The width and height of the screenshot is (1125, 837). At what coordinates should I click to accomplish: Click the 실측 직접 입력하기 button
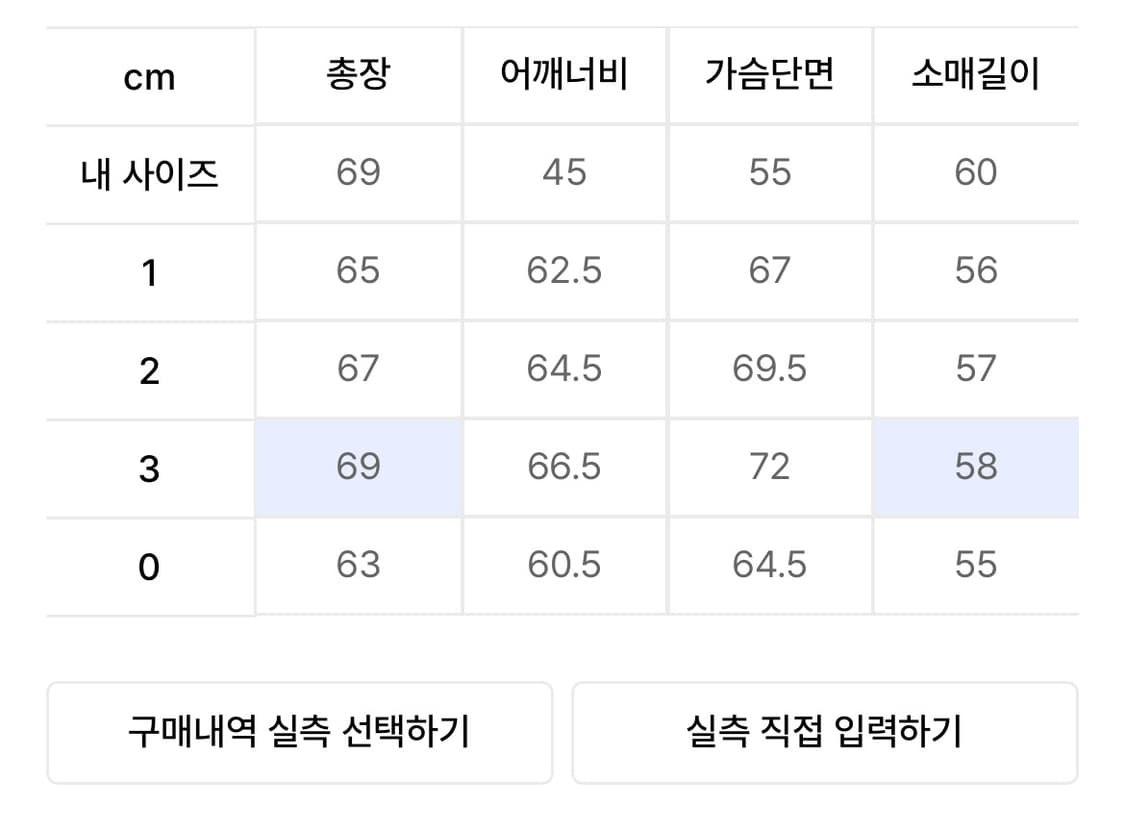pyautogui.click(x=824, y=733)
